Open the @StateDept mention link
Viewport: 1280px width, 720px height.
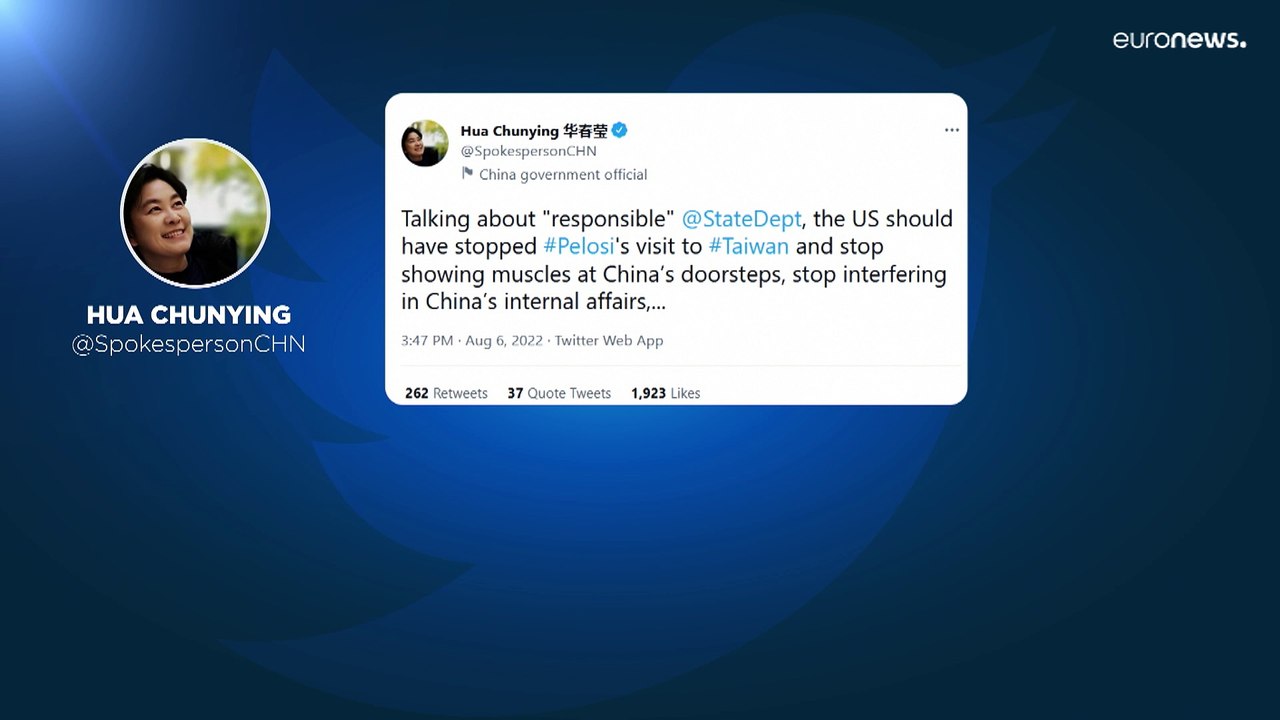coord(741,218)
